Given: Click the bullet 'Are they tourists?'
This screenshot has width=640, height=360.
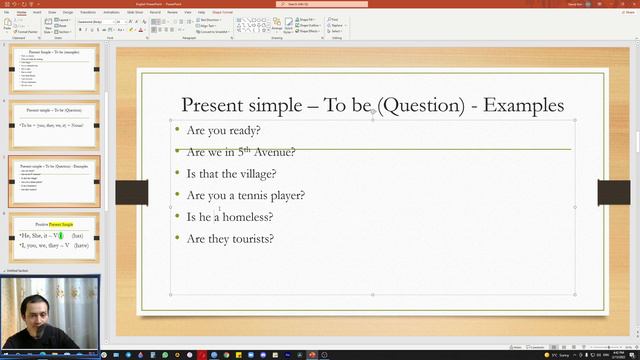Looking at the screenshot, I should (230, 239).
